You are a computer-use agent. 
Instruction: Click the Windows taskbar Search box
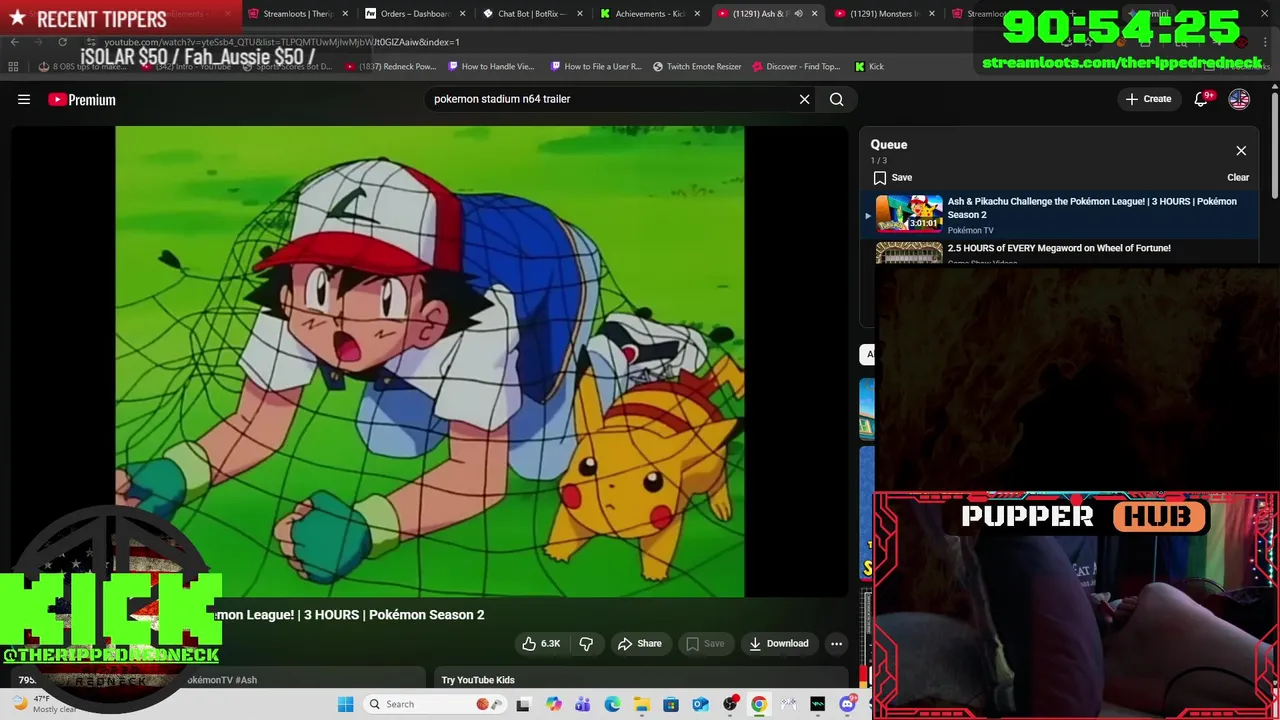434,704
